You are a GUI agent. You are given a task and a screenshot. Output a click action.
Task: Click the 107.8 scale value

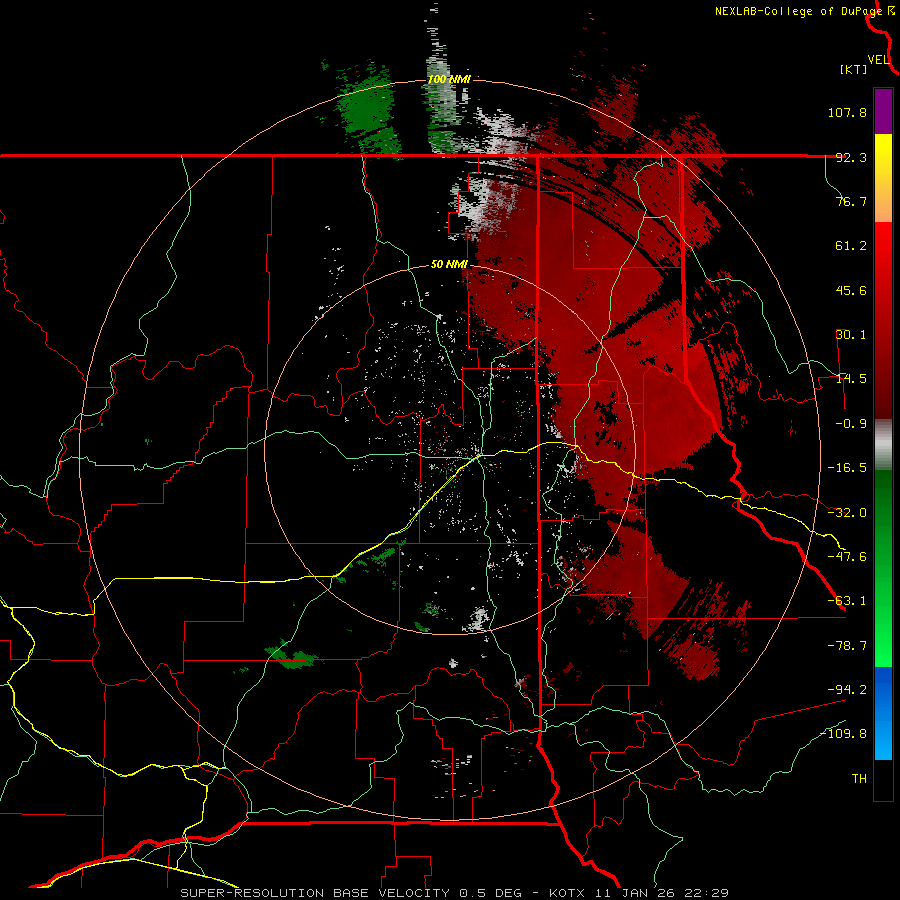847,112
